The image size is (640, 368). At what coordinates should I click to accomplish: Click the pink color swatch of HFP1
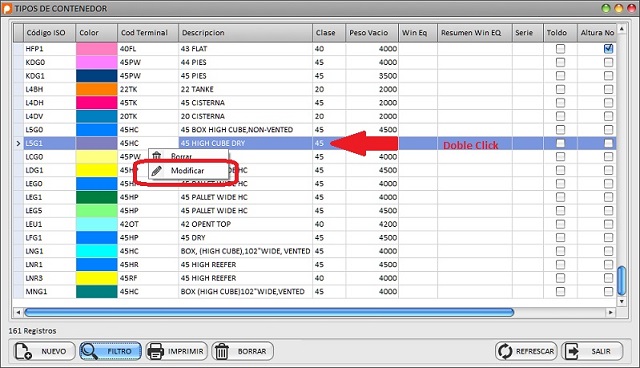[96, 49]
